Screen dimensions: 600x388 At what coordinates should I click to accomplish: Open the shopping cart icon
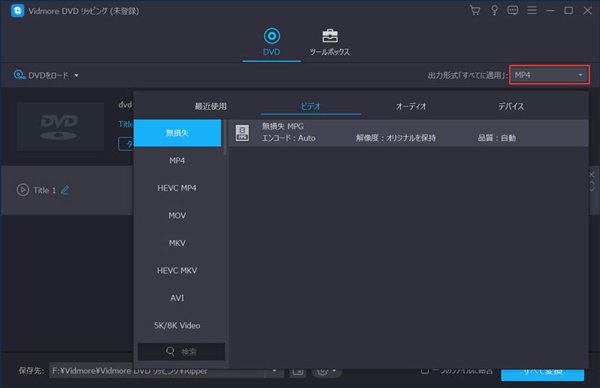(x=475, y=10)
